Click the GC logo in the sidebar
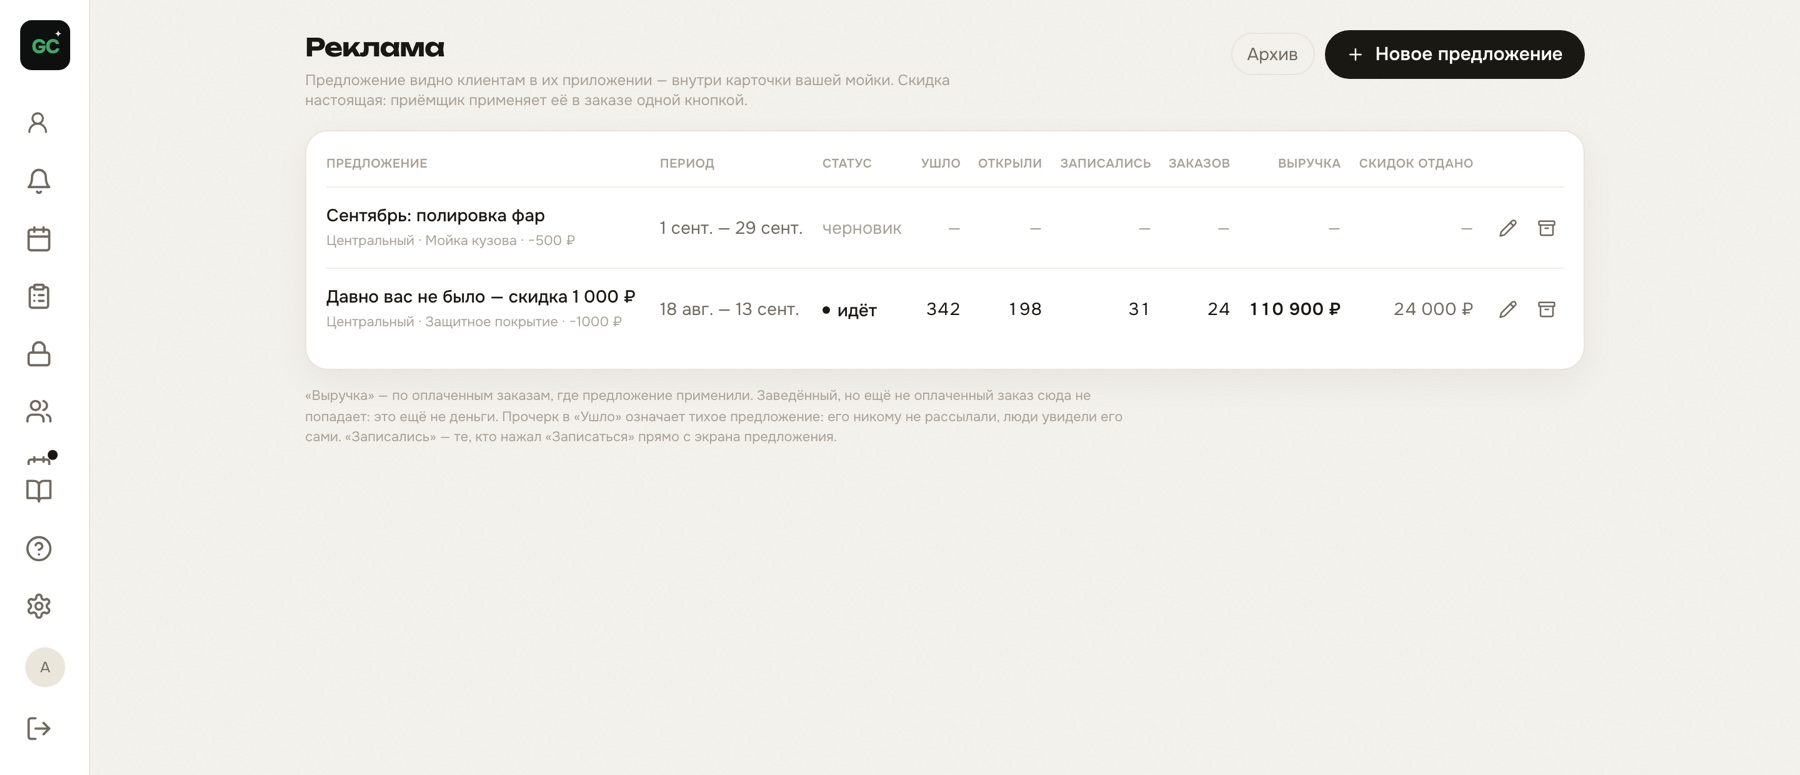Screen dimensions: 1800x775 click(x=45, y=45)
